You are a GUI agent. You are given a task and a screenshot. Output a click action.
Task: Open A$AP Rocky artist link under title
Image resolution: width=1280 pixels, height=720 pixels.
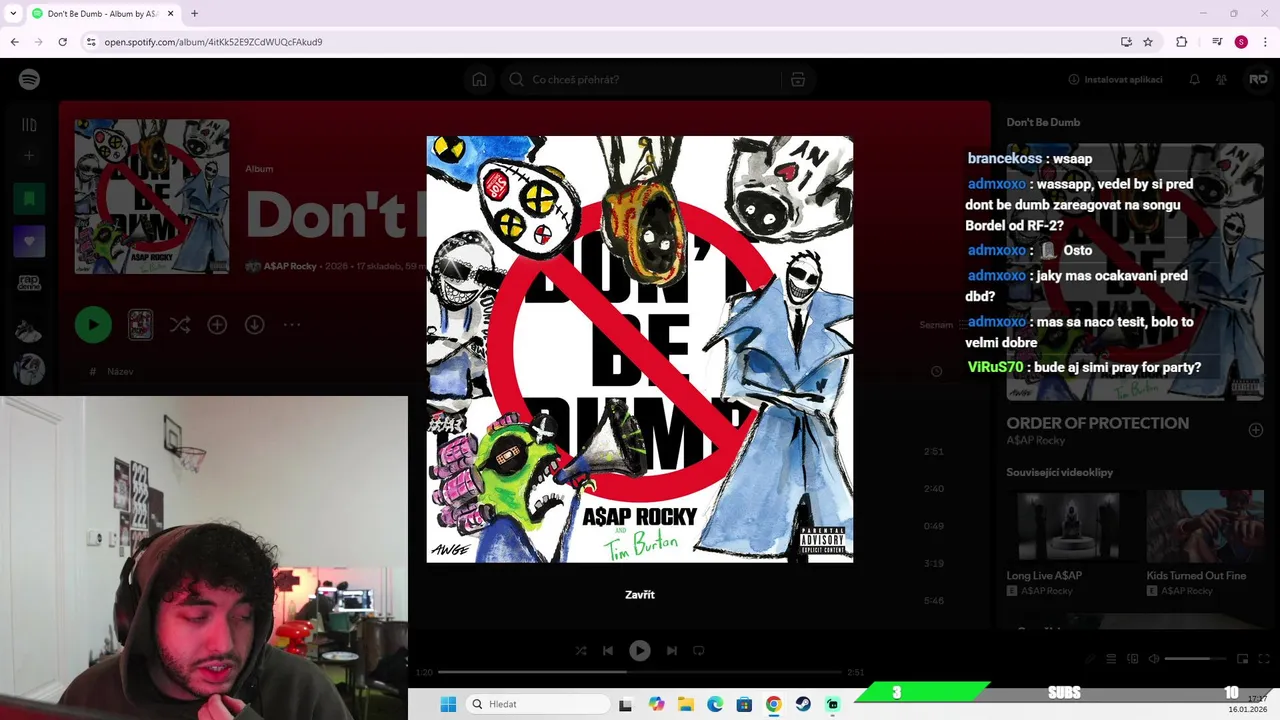pos(290,267)
